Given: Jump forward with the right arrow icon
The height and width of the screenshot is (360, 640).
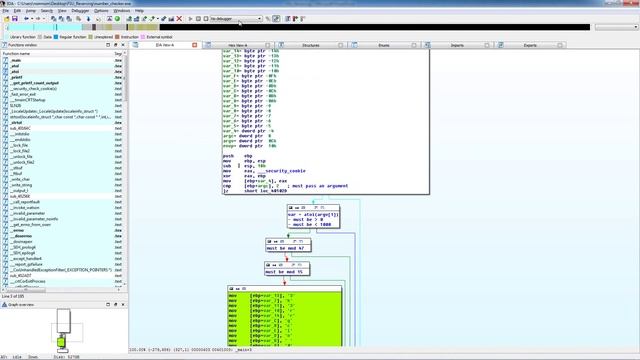Looking at the screenshot, I should point(38,19).
